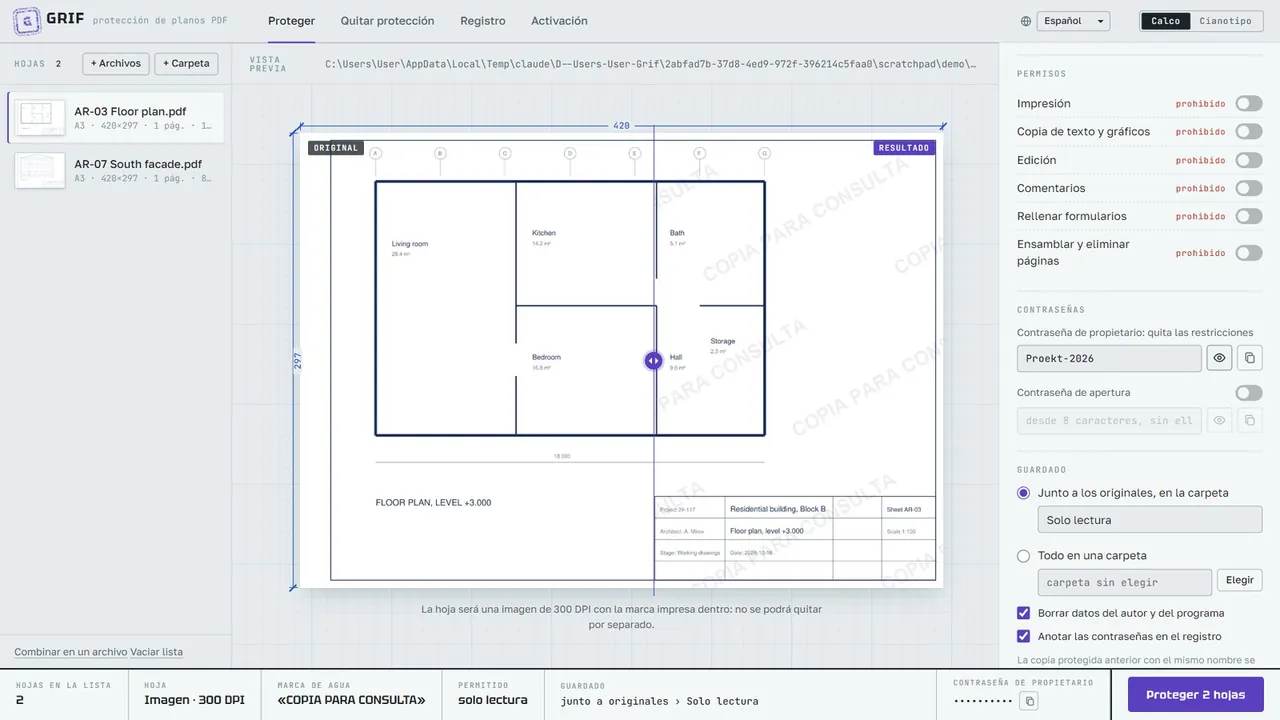Image resolution: width=1280 pixels, height=720 pixels.
Task: Click the 'carpeta sin elegir' field
Action: pos(1125,582)
